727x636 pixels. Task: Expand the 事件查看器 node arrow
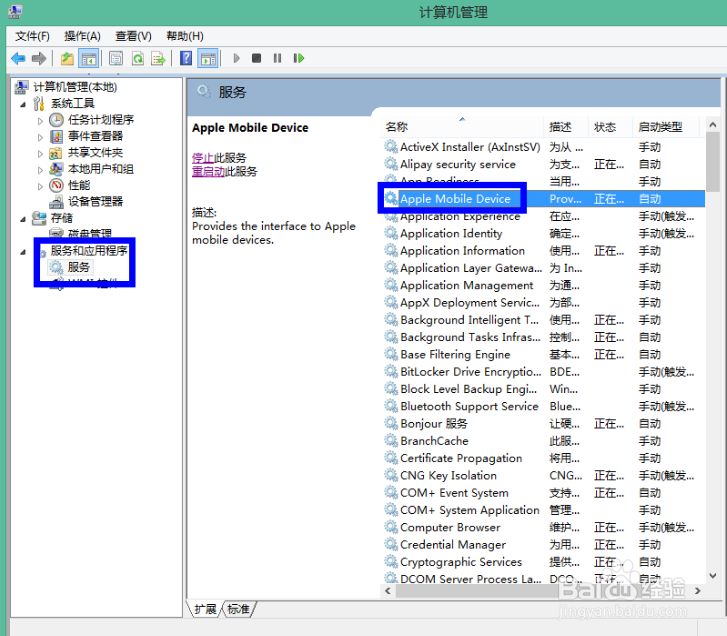tap(40, 137)
